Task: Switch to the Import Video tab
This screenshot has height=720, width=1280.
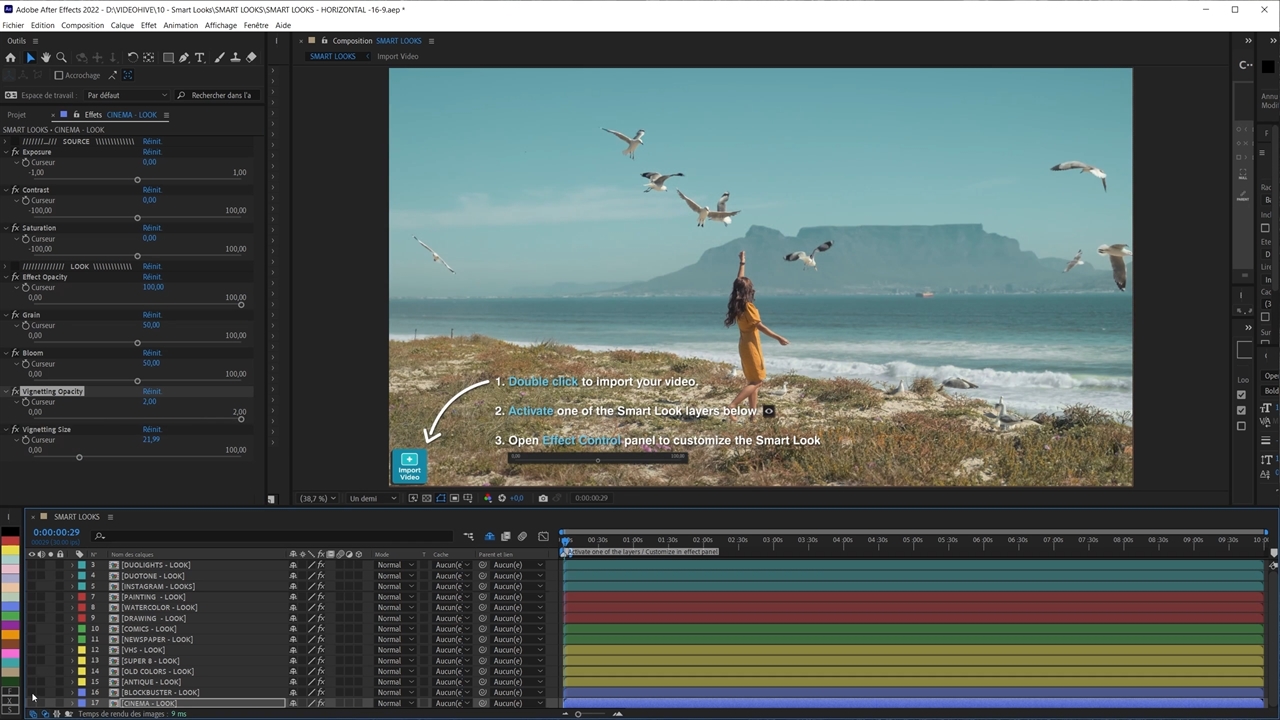Action: click(397, 56)
